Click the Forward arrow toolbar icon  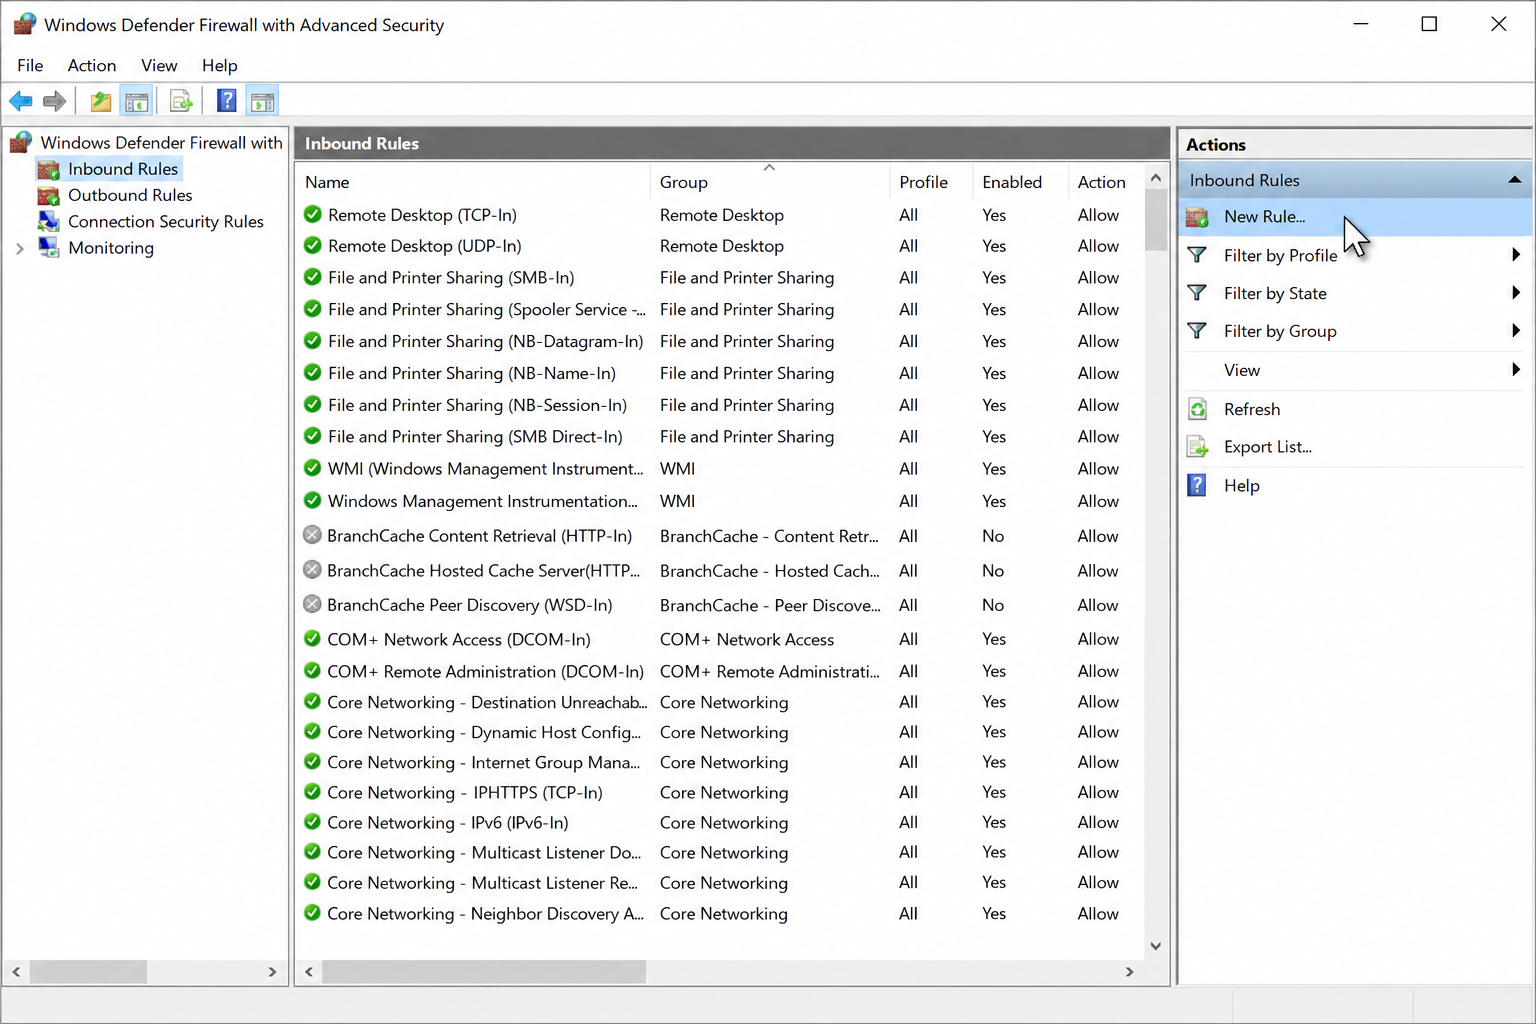click(x=55, y=101)
